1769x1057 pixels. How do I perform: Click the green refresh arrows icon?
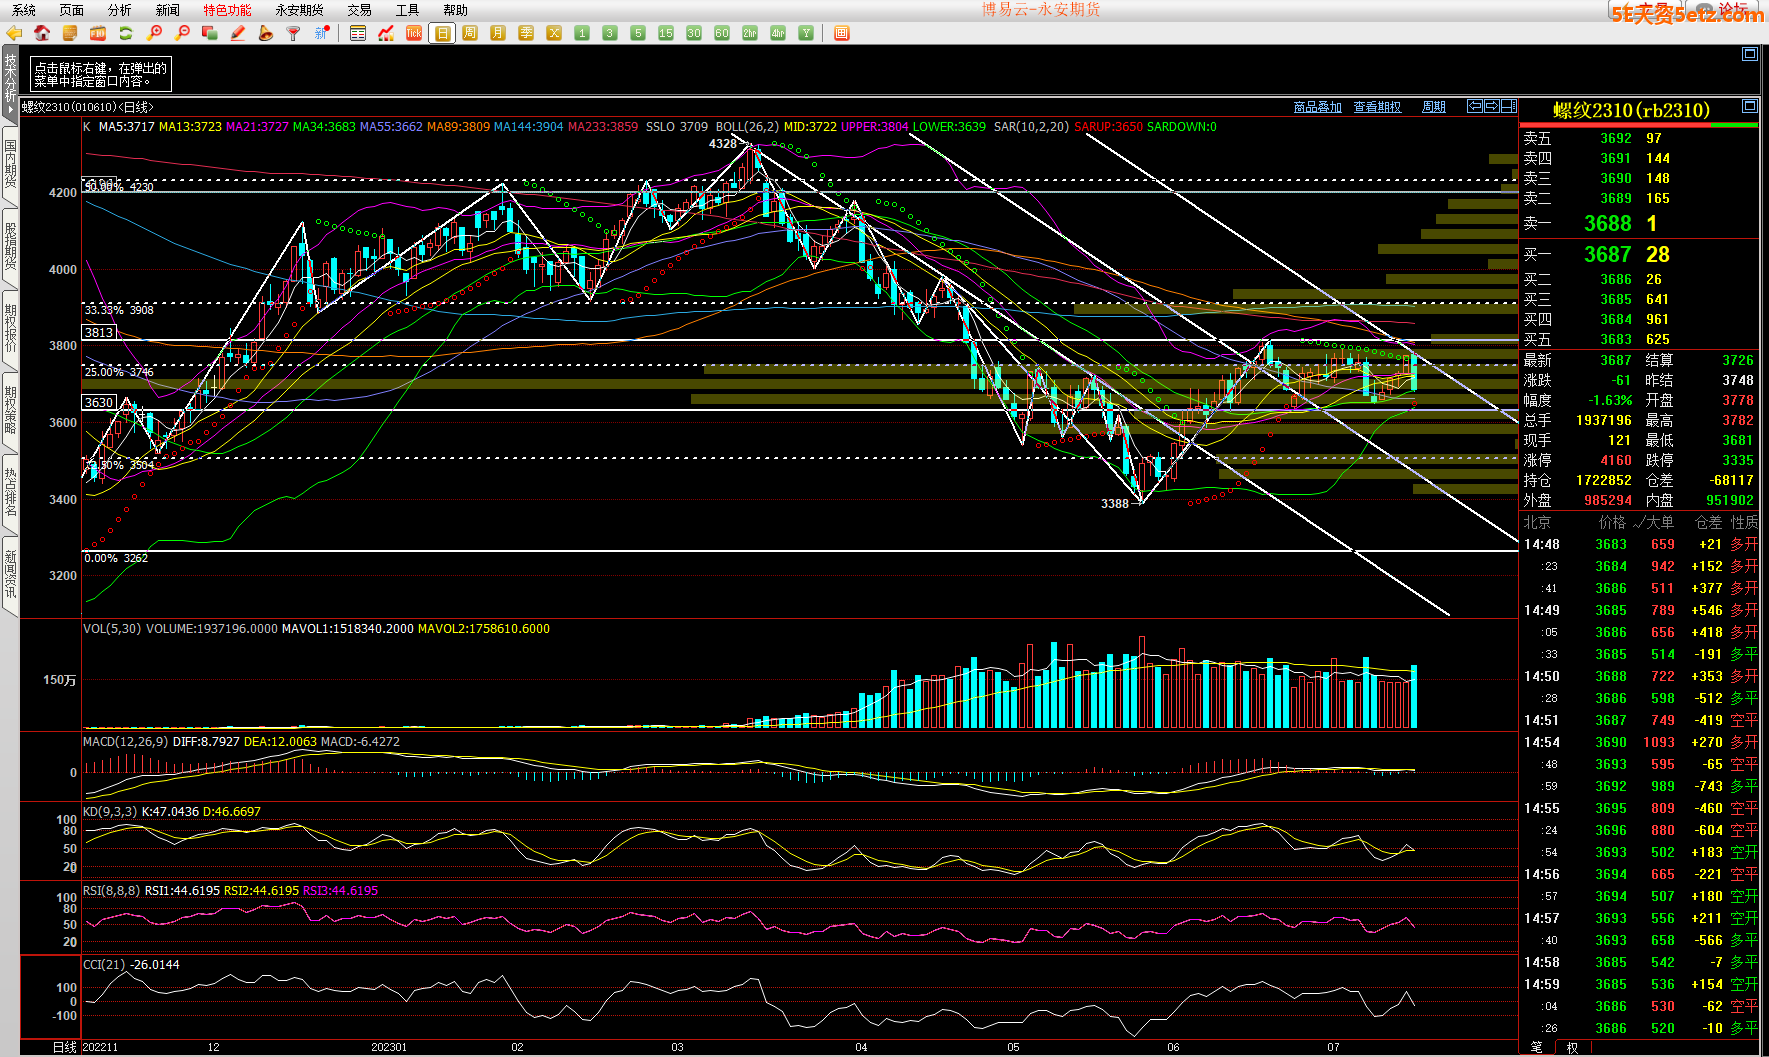click(126, 33)
